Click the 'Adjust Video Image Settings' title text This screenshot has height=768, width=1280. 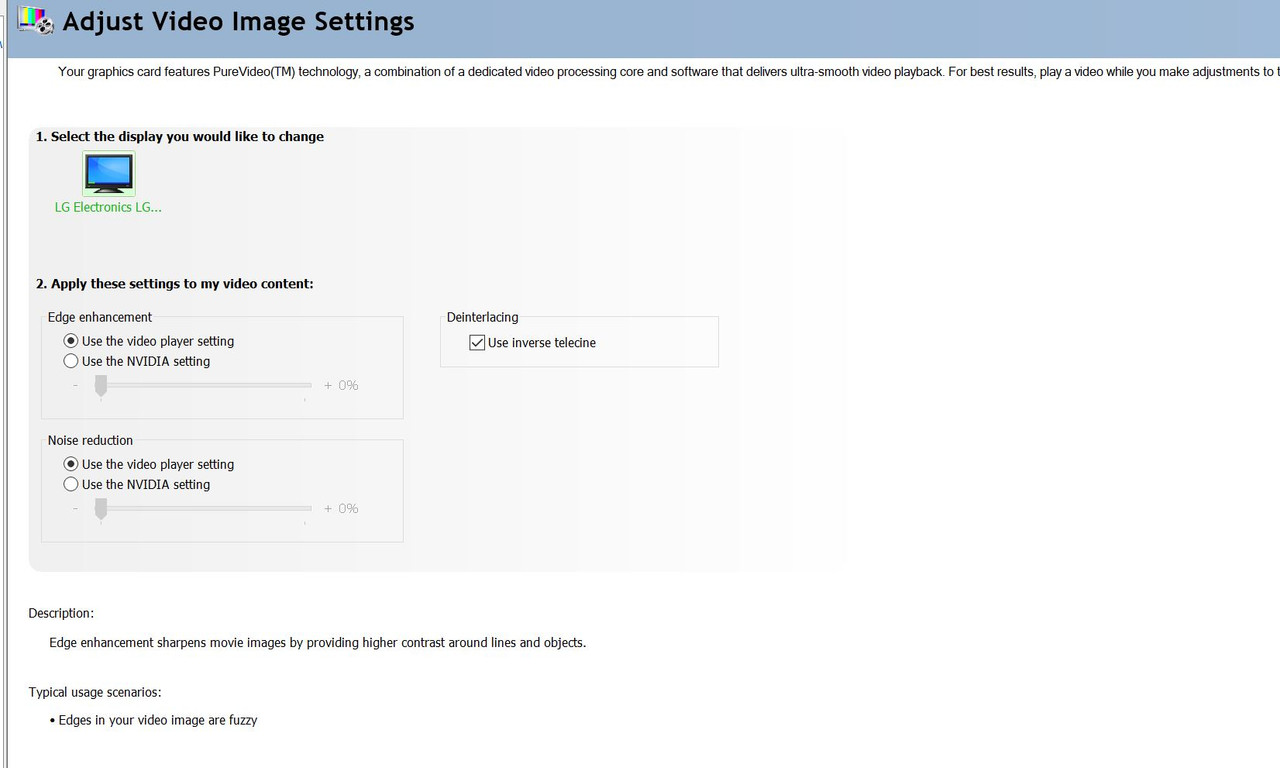[238, 21]
